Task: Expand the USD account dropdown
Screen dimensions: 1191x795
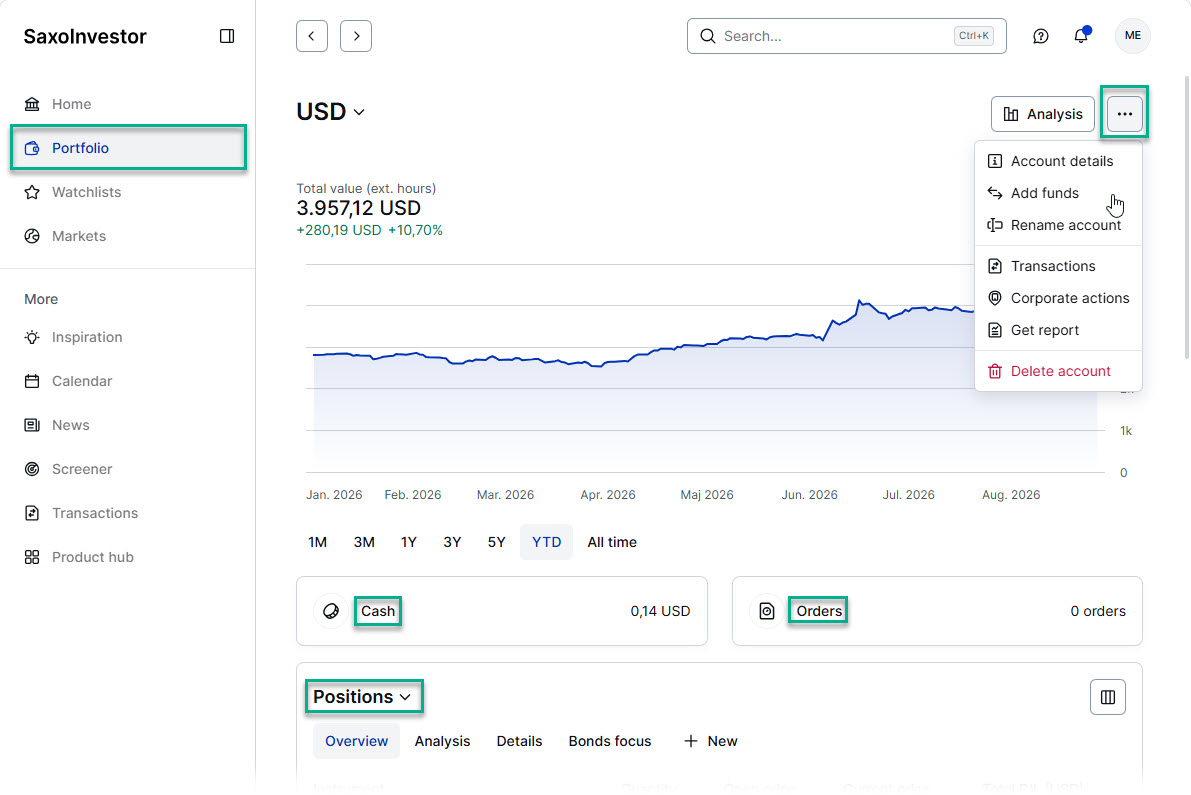Action: pos(330,112)
